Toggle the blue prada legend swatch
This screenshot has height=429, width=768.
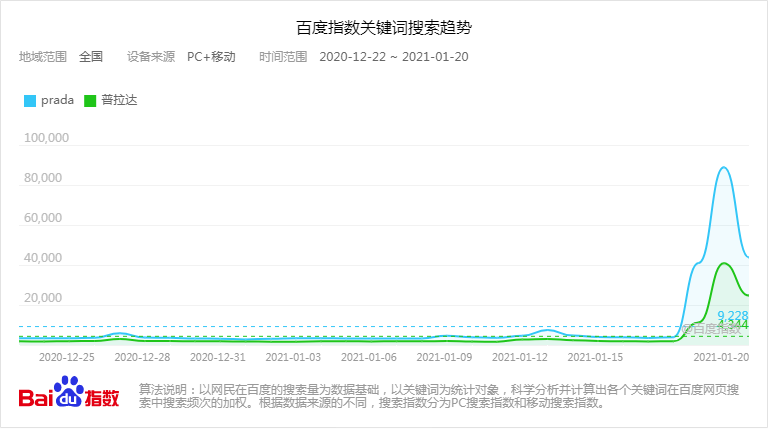pyautogui.click(x=30, y=100)
